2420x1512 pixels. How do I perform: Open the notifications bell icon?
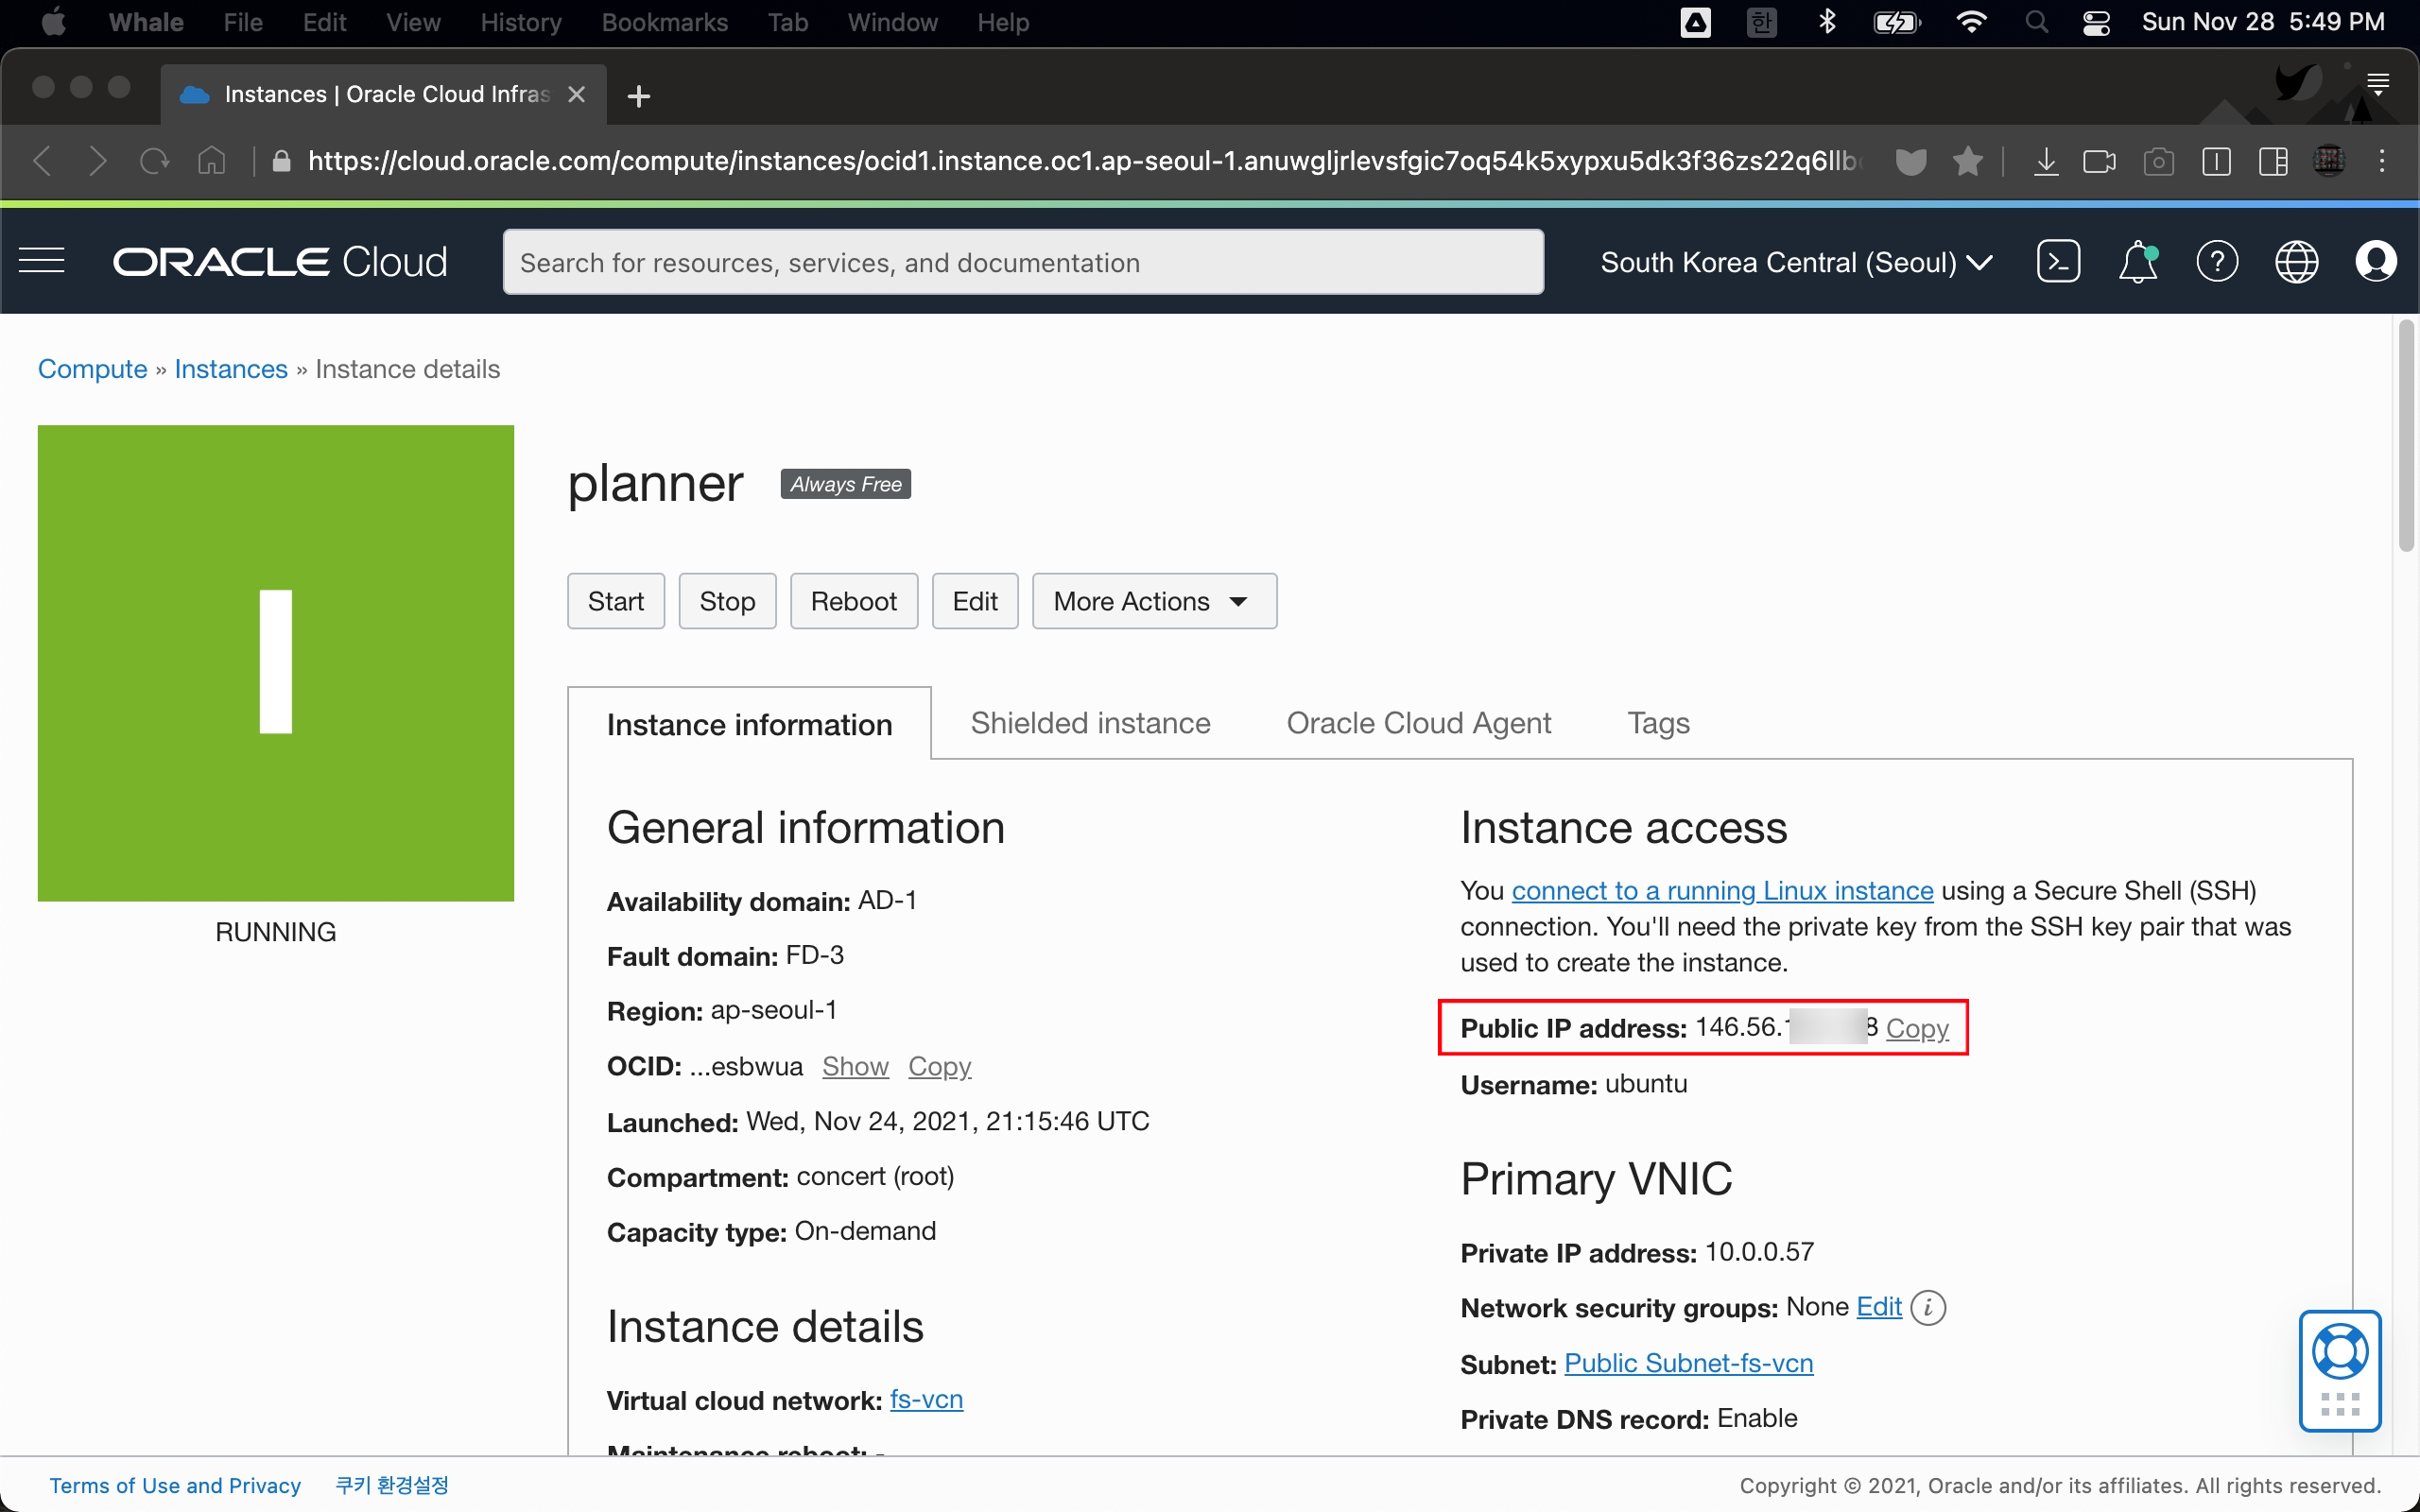(2137, 262)
